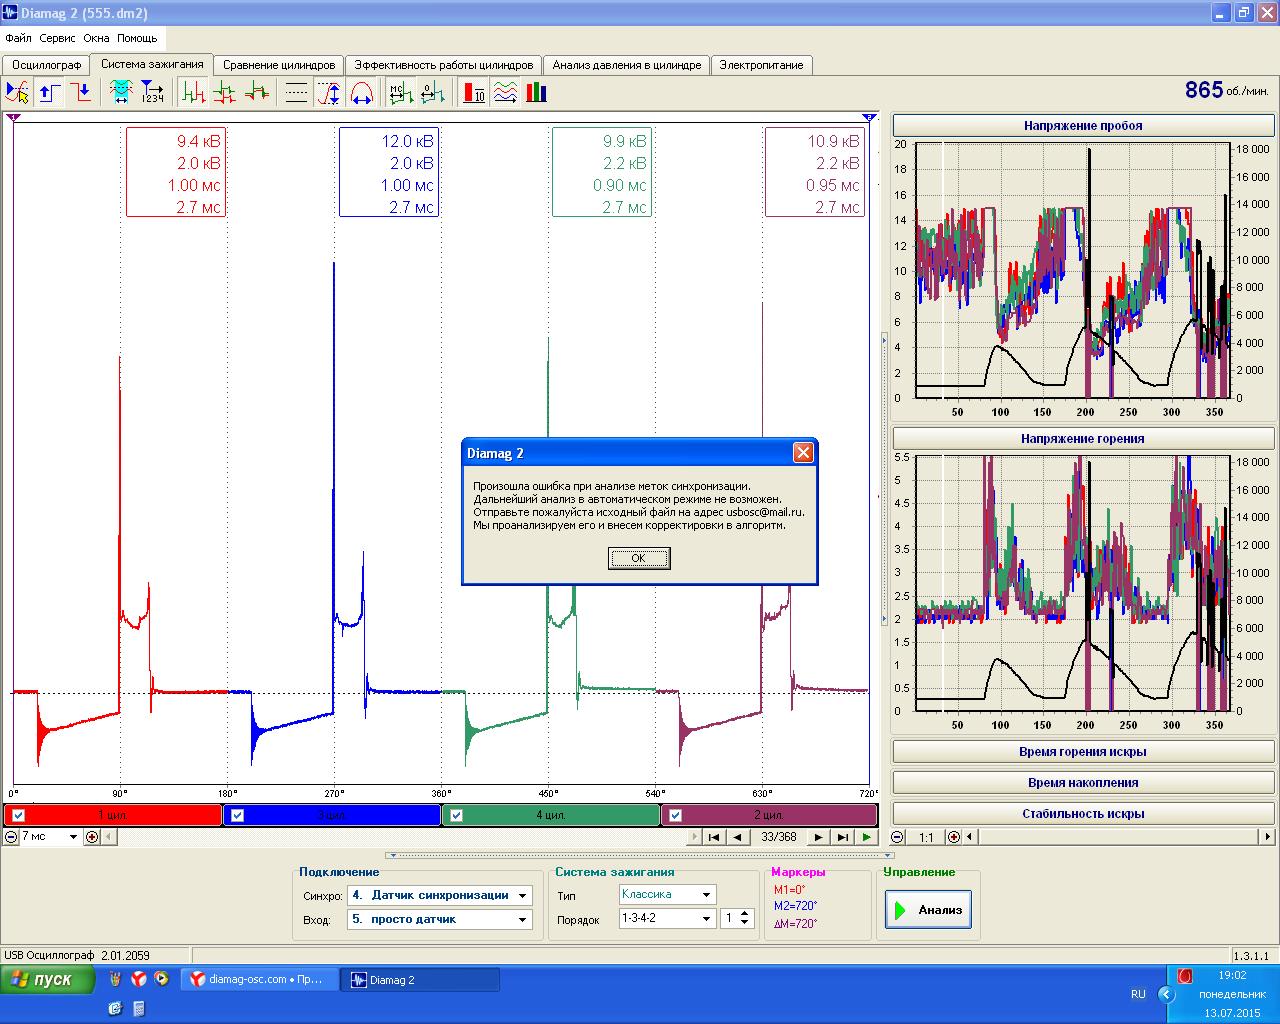The width and height of the screenshot is (1280, 1024).
Task: Click the zero-offset waveform measurement icon
Action: tap(433, 93)
